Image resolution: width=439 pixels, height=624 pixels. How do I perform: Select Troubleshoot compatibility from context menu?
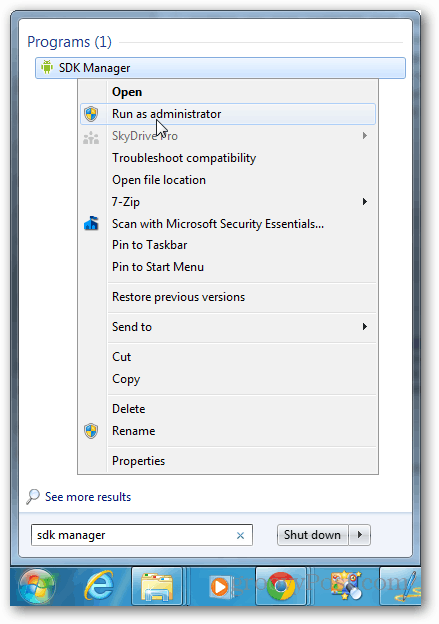184,158
